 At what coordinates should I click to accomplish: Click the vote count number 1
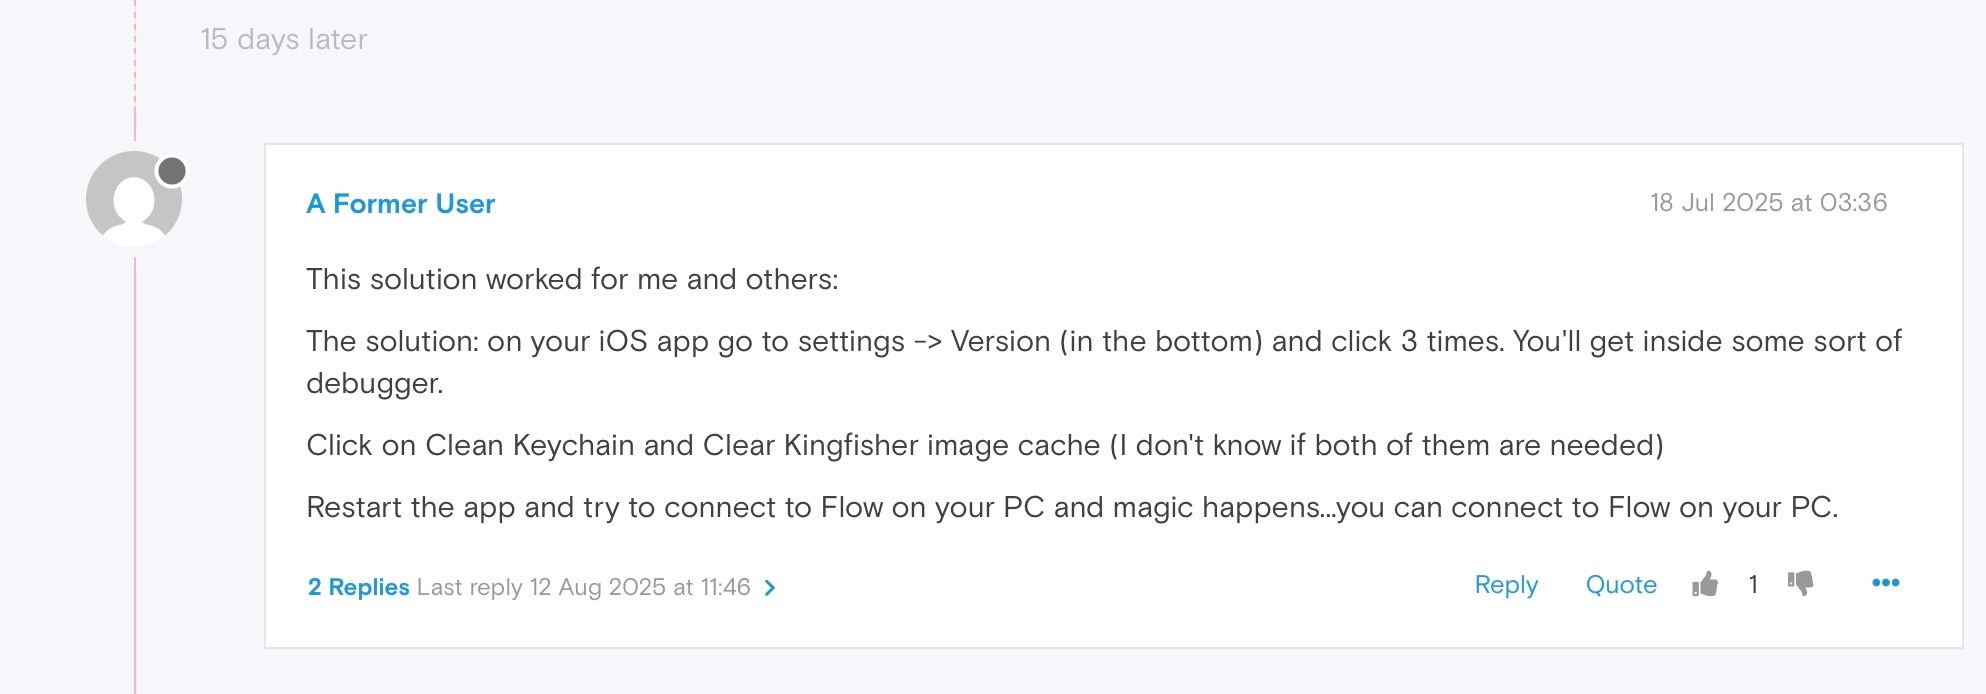(x=1753, y=585)
